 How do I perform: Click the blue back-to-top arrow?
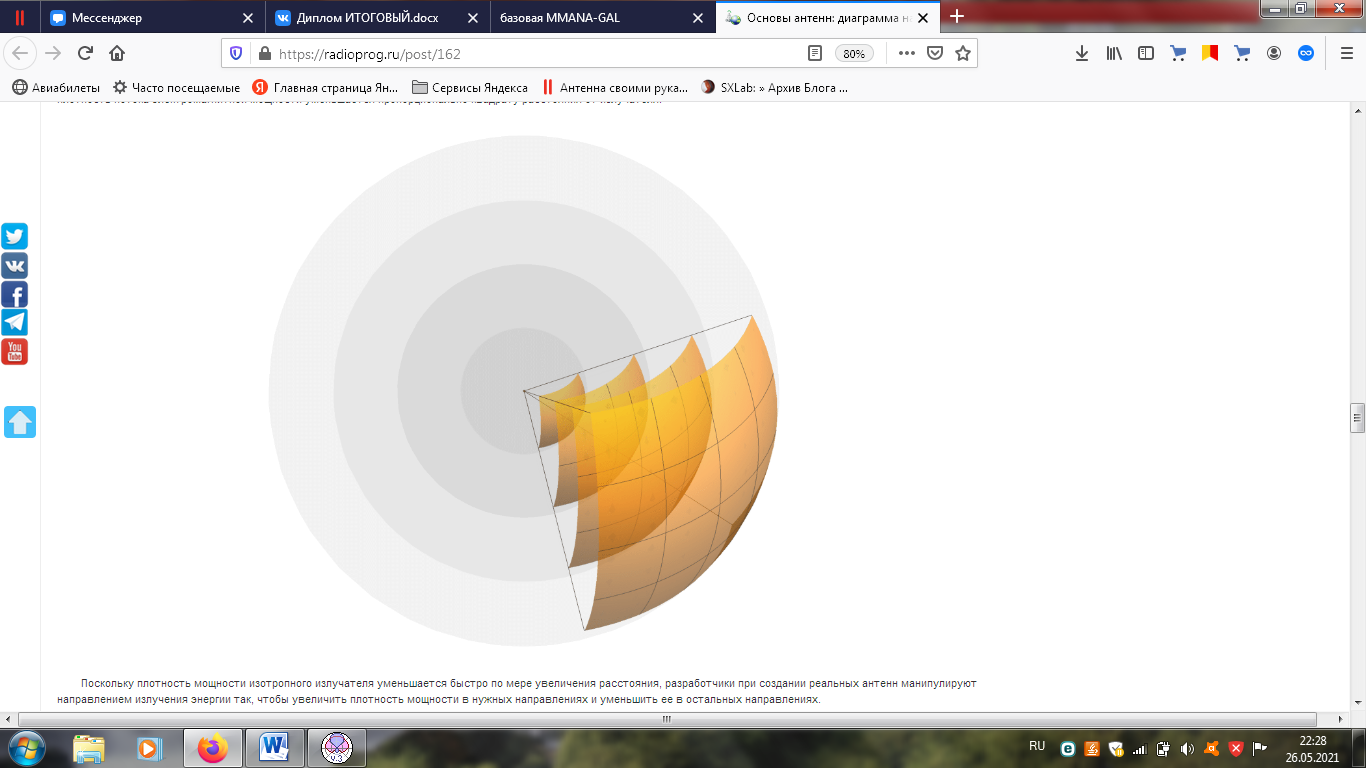(x=20, y=422)
